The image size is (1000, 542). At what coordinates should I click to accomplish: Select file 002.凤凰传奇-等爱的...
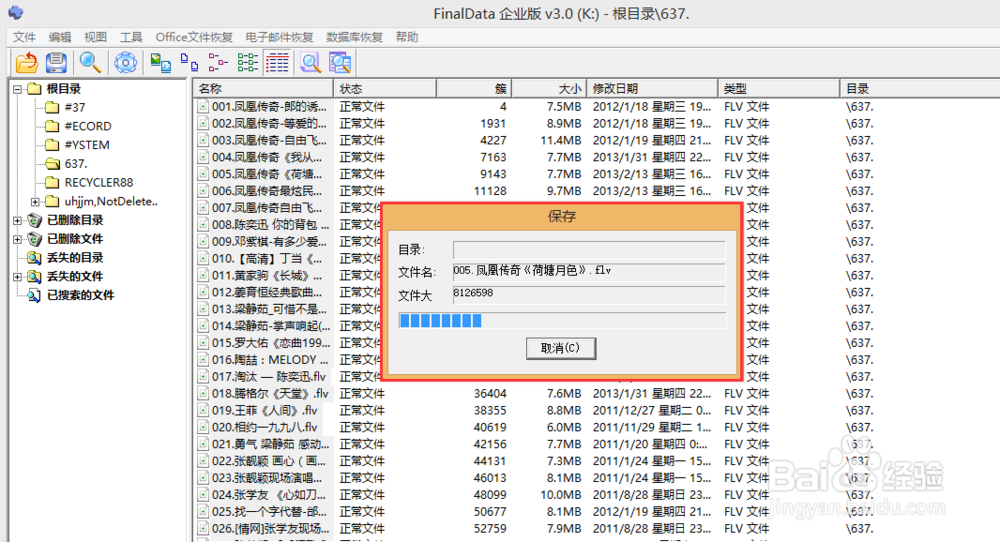pyautogui.click(x=269, y=124)
